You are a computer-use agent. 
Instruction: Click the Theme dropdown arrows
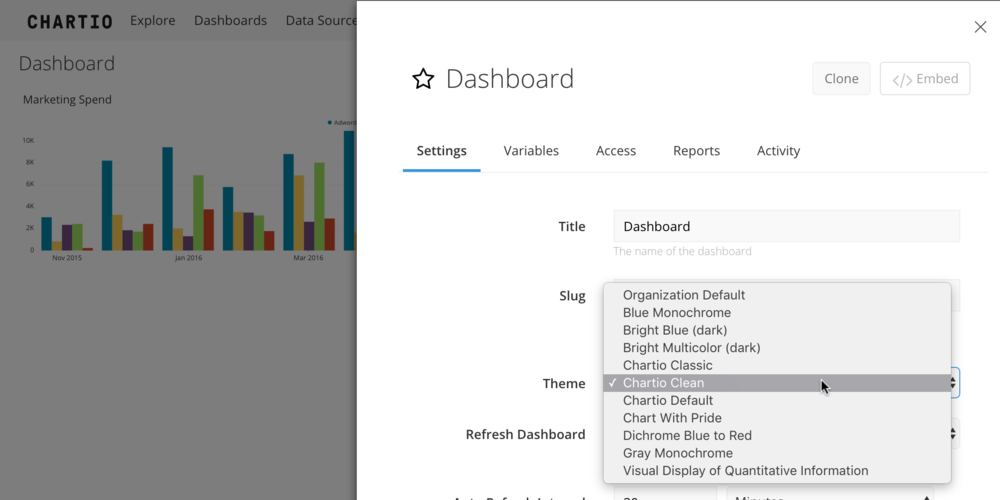point(954,383)
